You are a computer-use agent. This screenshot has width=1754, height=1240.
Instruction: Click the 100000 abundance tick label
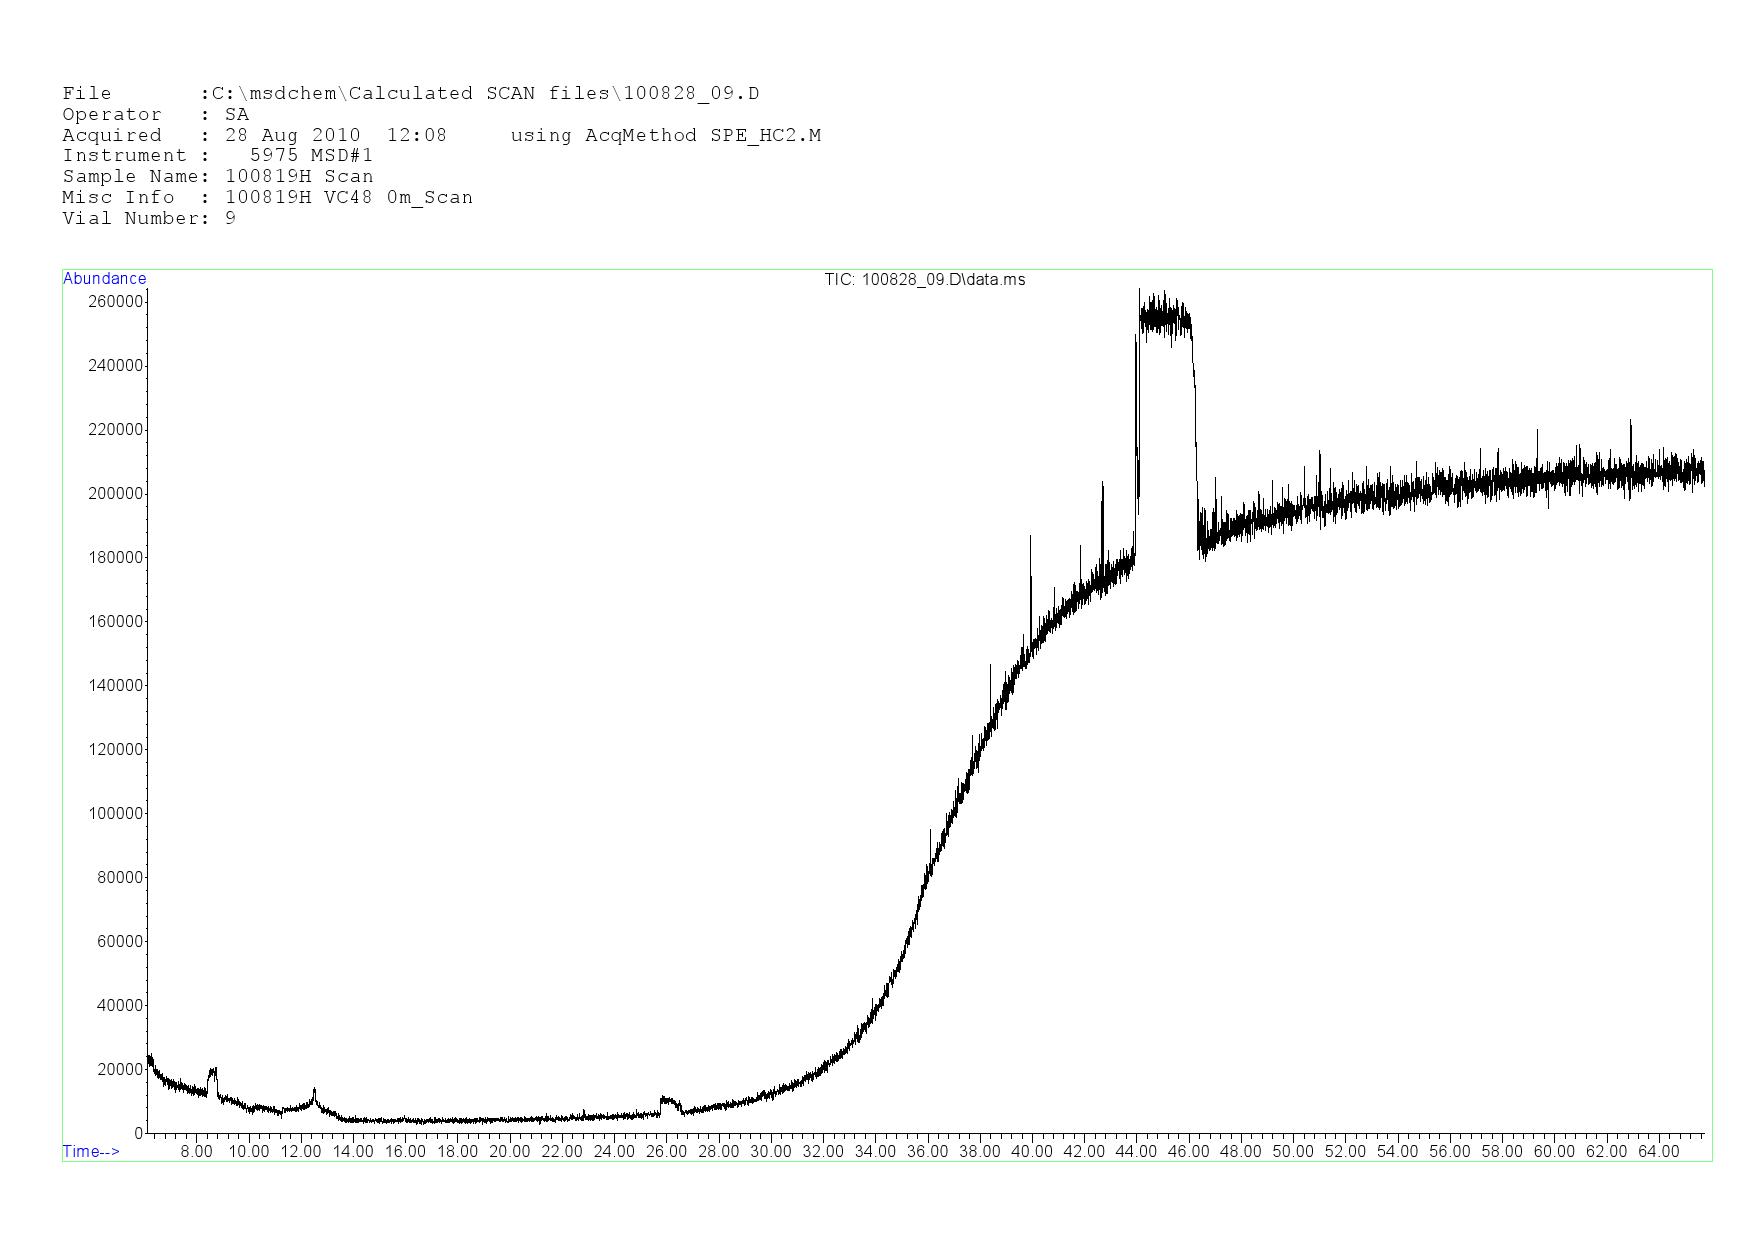tap(116, 814)
